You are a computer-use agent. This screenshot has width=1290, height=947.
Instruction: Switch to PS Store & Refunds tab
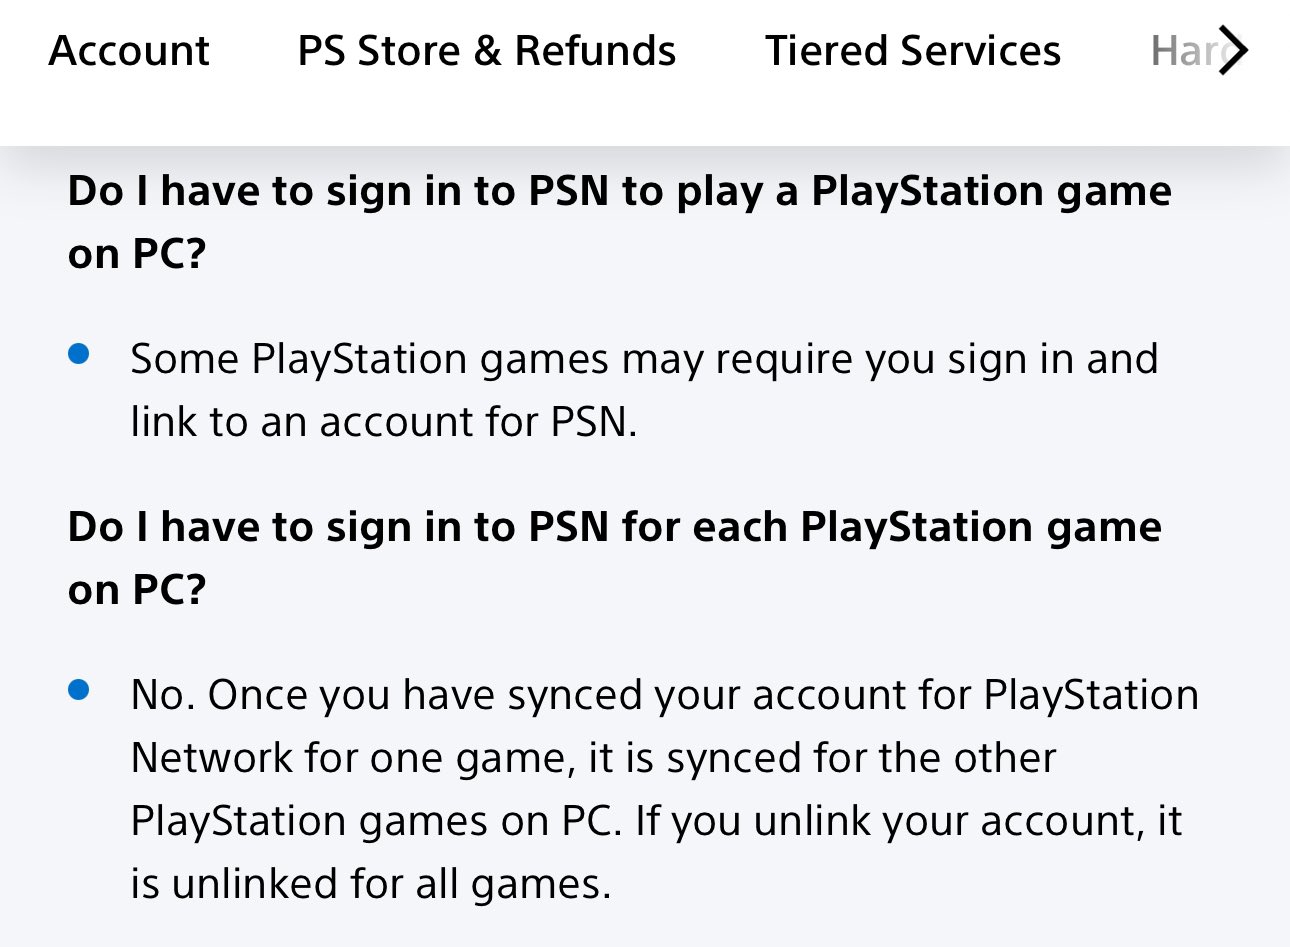point(487,51)
